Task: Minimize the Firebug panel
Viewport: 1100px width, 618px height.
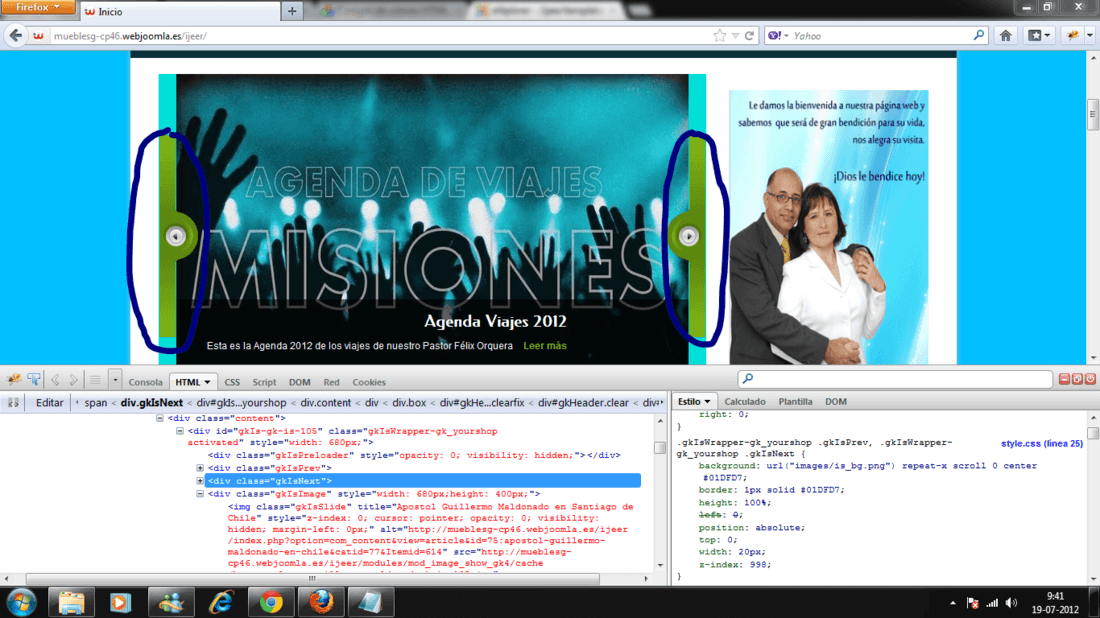Action: (x=1064, y=379)
